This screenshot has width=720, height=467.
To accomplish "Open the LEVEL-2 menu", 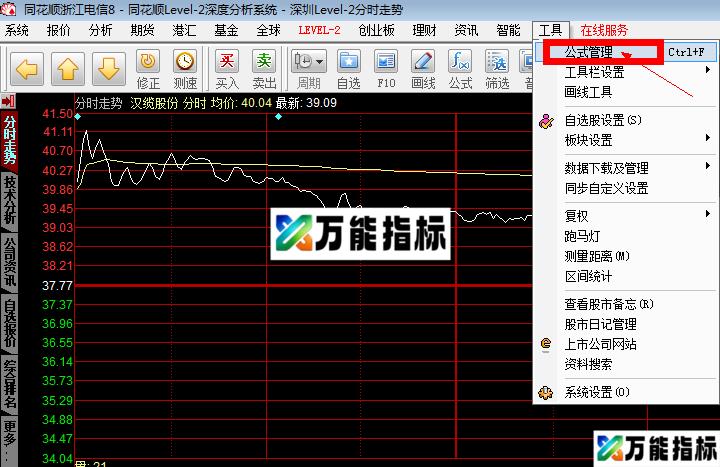I will pos(319,31).
